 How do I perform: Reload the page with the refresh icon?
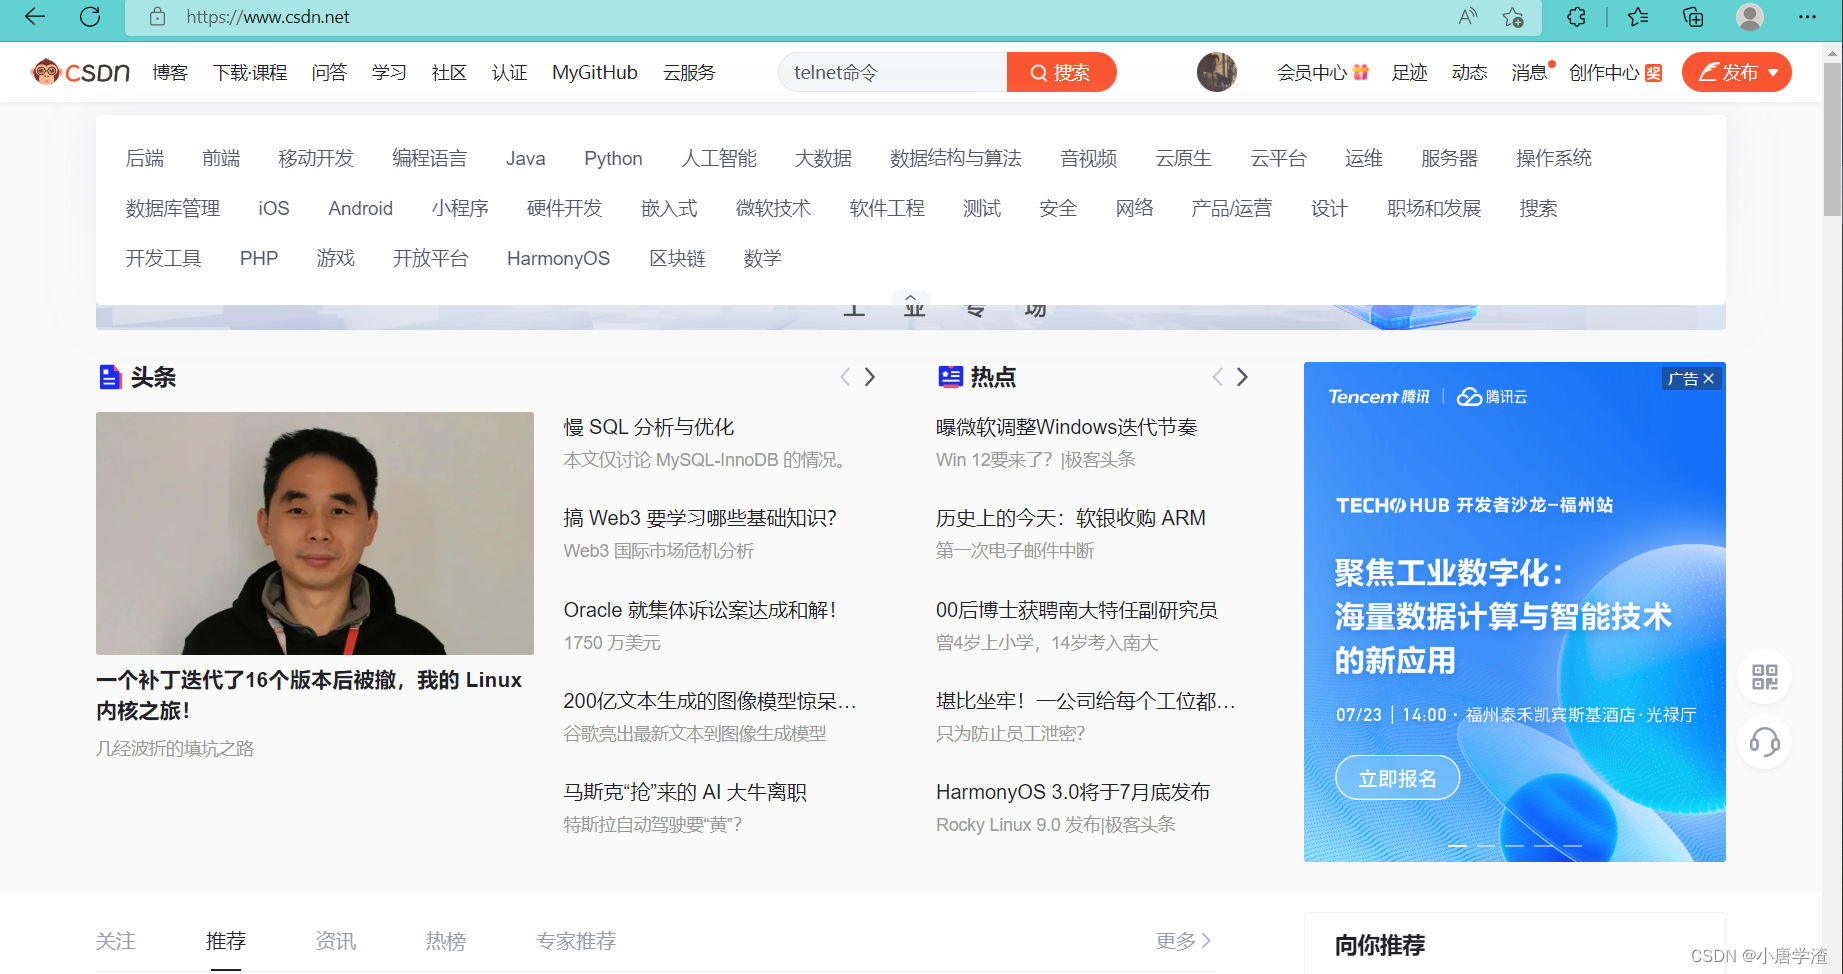point(90,17)
